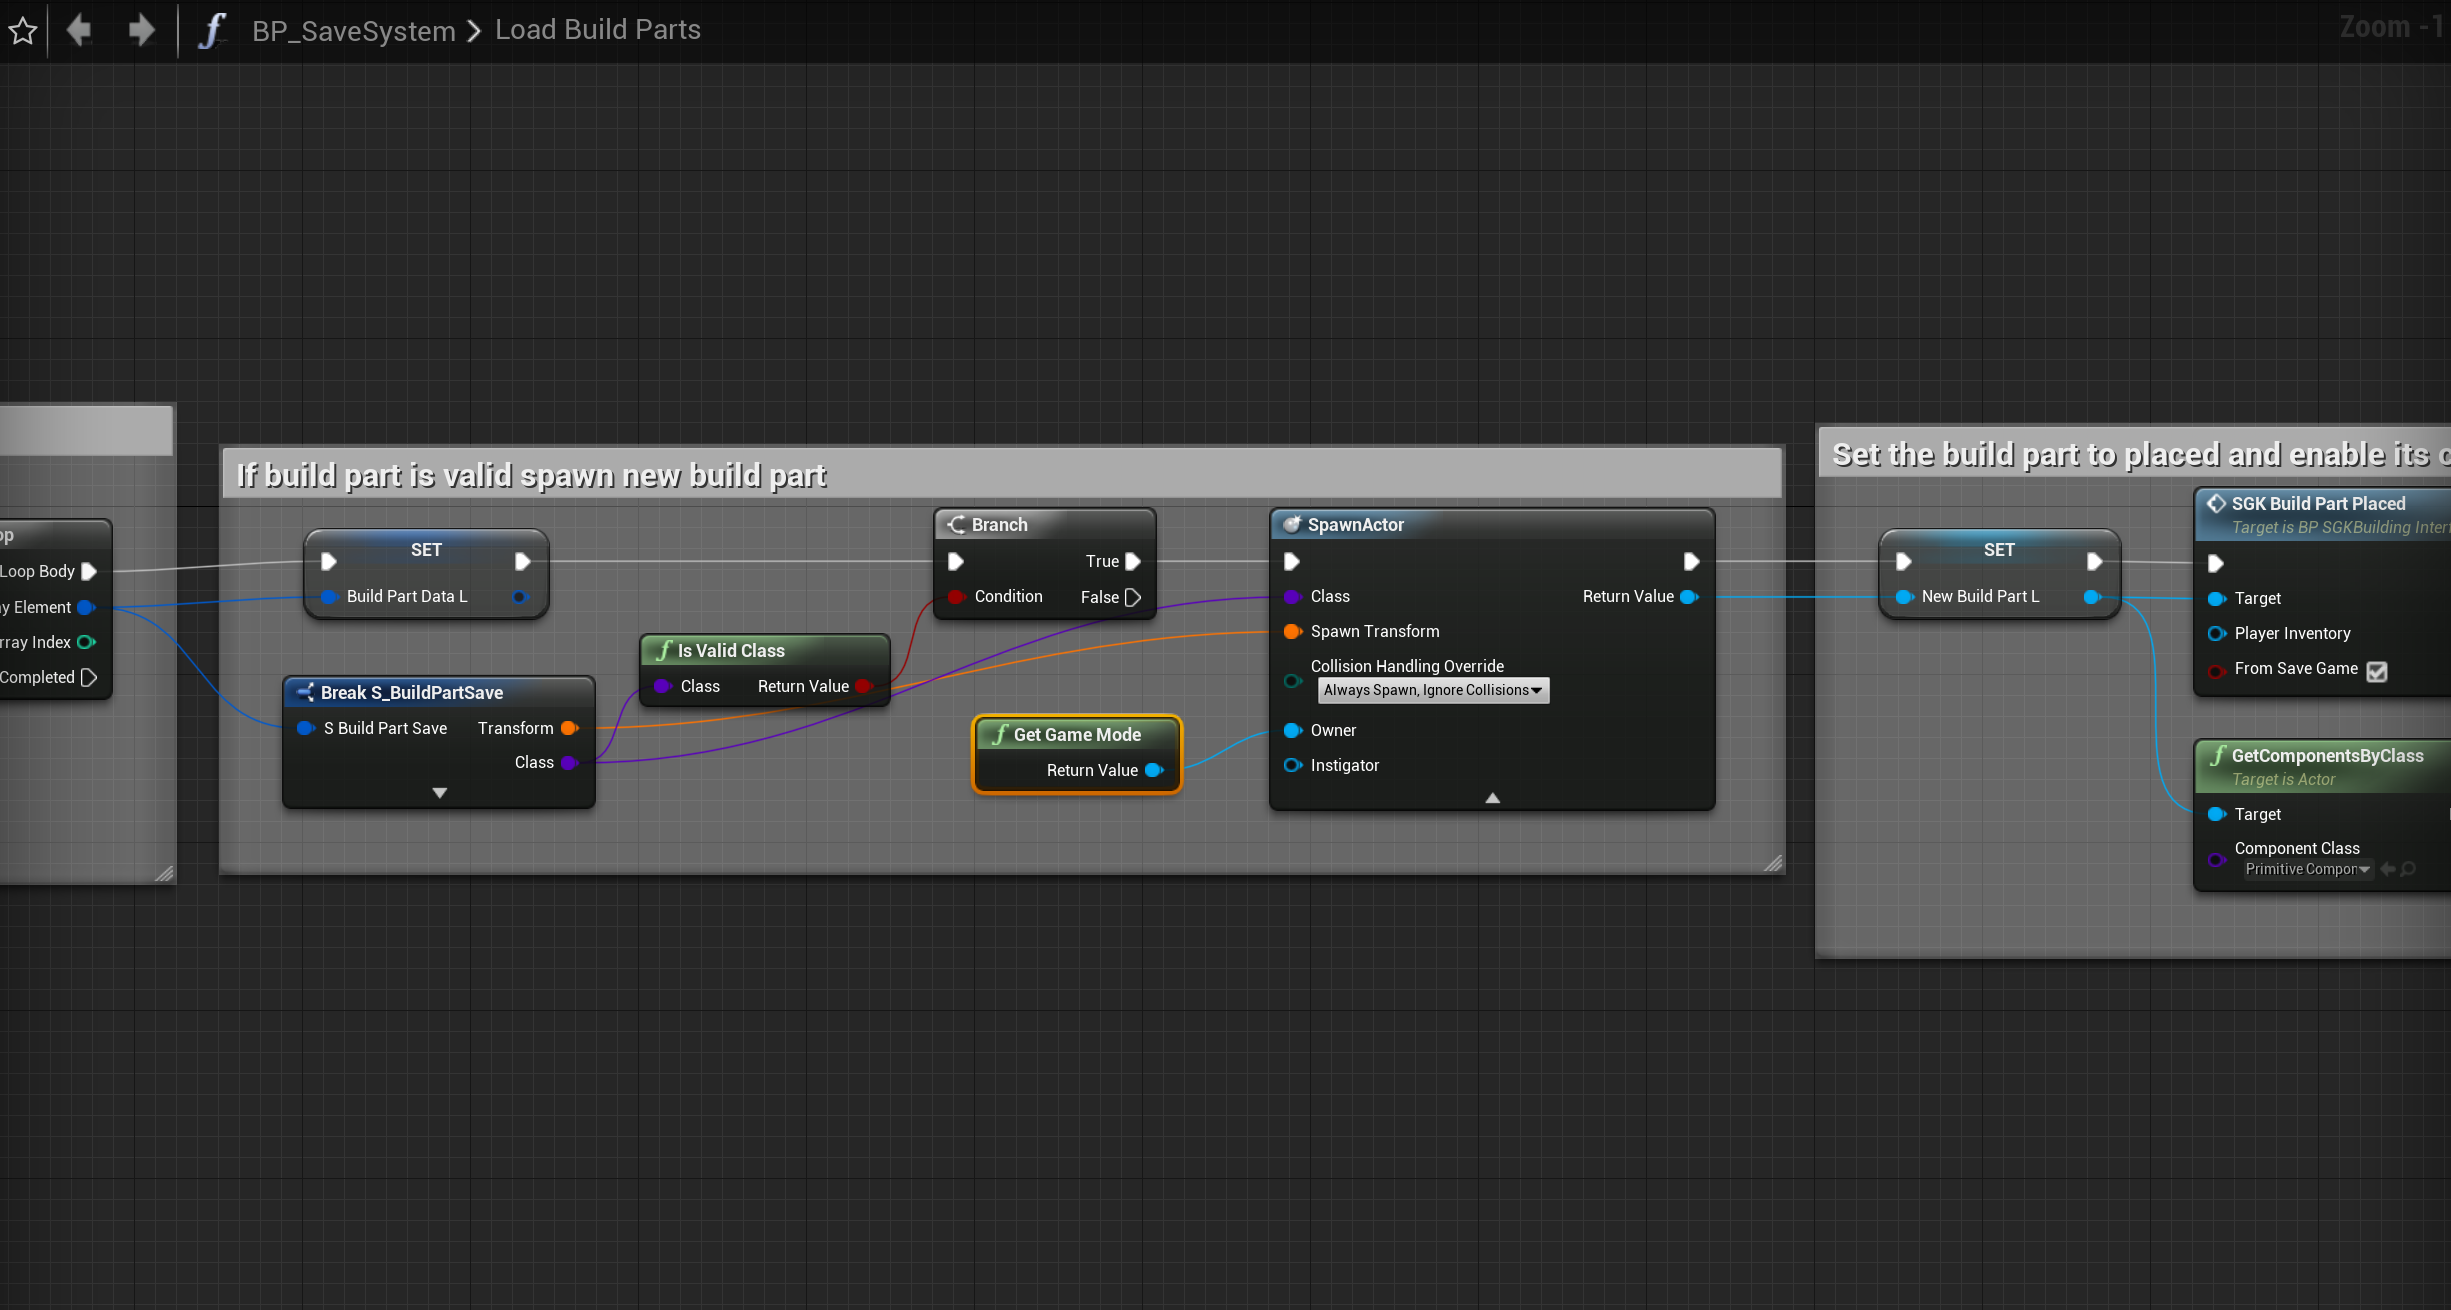Click the Is Valid Class function icon
Viewport: 2451px width, 1310px height.
pyautogui.click(x=664, y=651)
